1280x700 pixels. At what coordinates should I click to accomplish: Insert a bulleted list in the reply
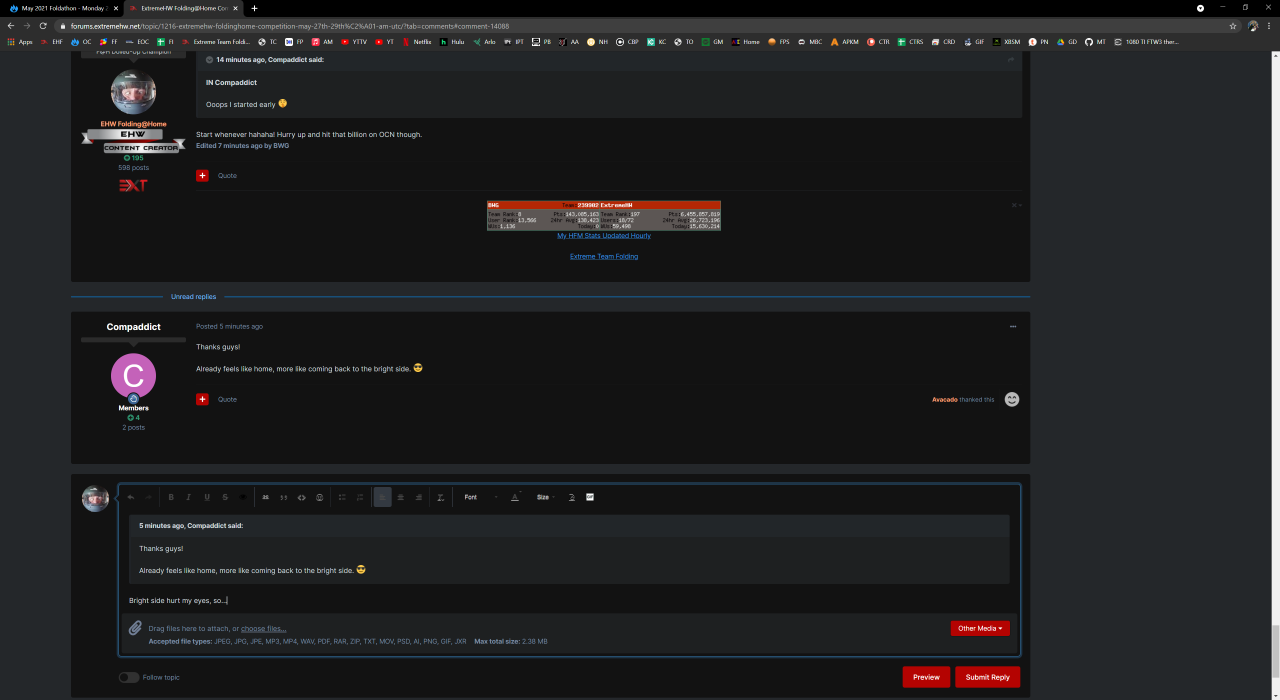(341, 497)
